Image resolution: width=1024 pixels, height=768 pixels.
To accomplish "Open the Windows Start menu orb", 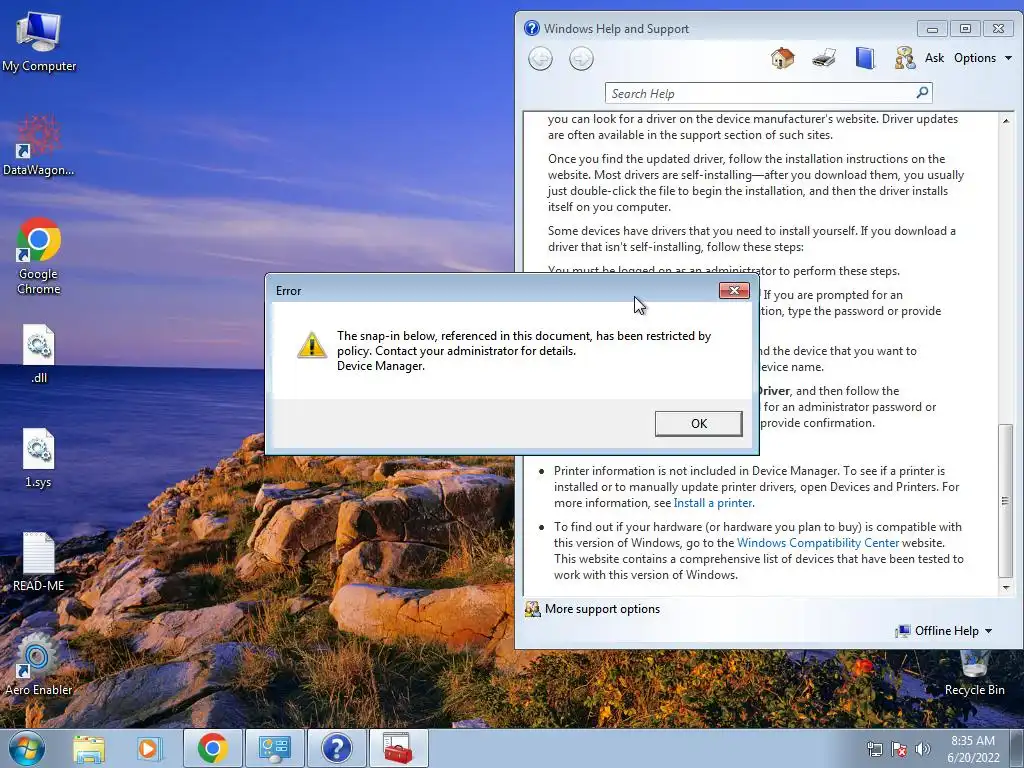I will pyautogui.click(x=26, y=748).
